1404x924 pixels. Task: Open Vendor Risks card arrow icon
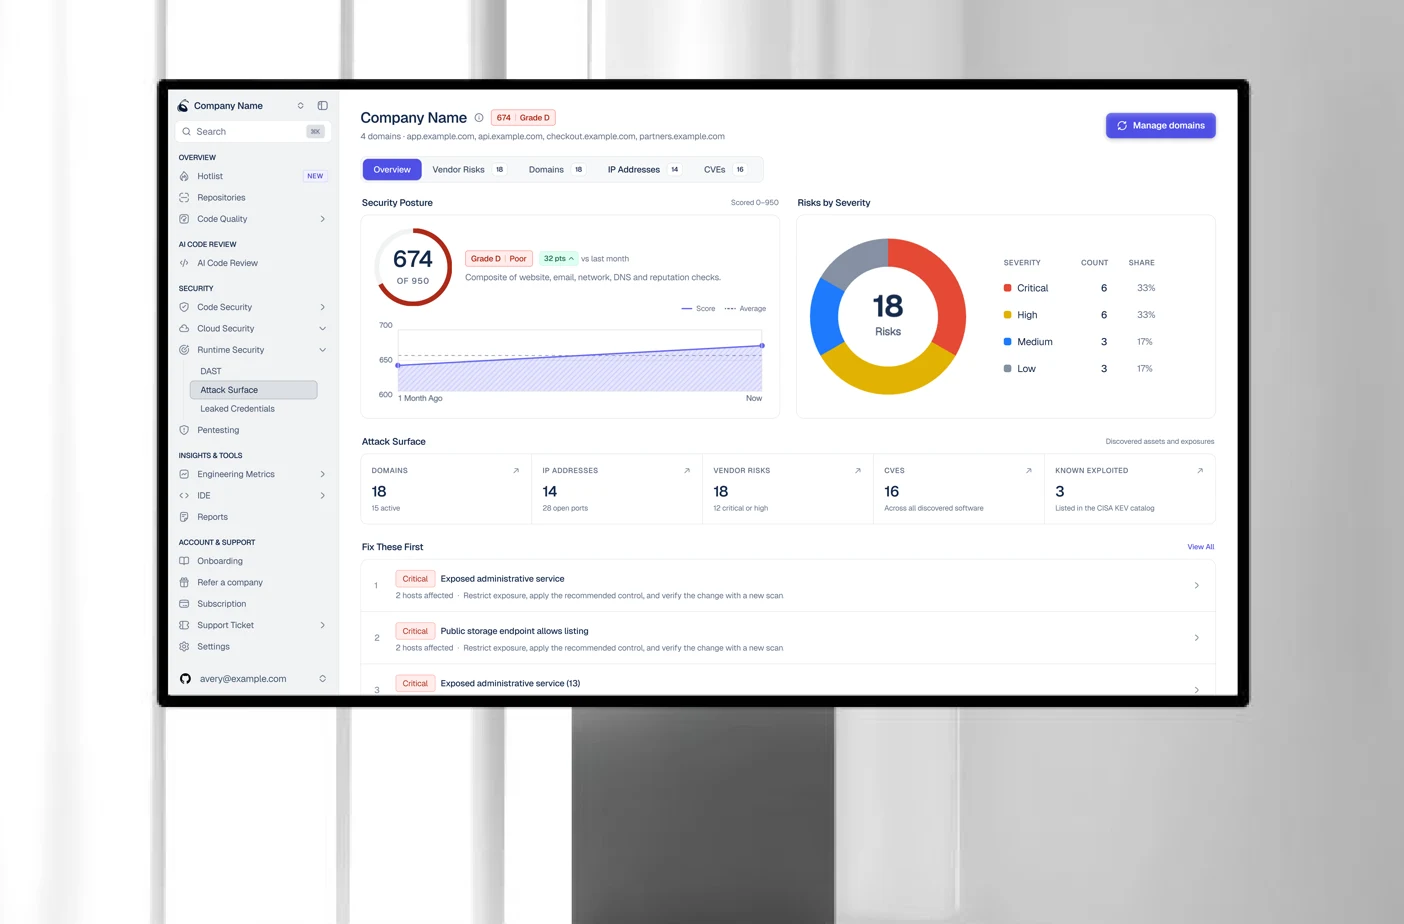tap(858, 471)
